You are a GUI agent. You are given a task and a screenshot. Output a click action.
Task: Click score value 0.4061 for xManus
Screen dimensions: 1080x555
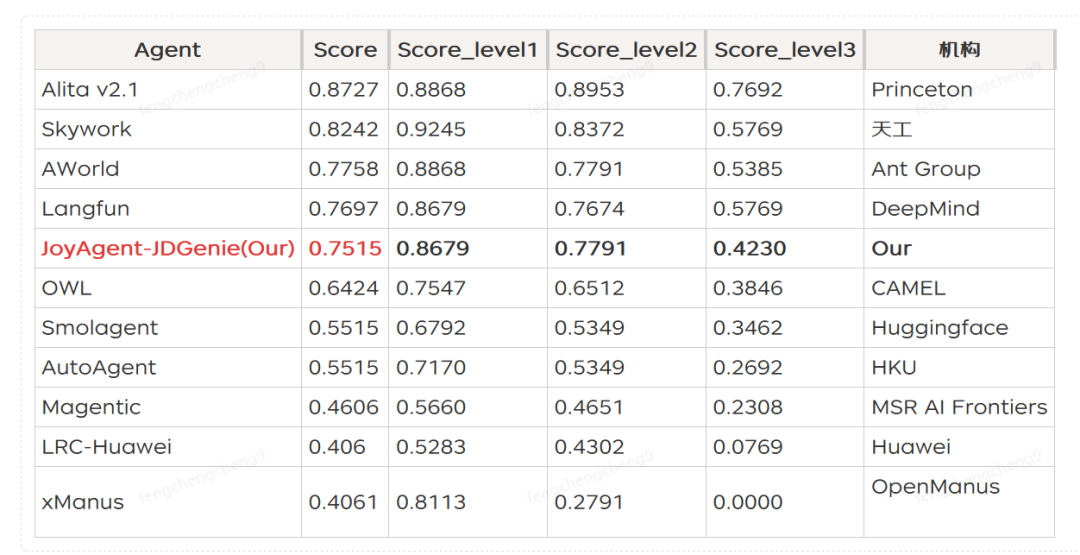(344, 503)
